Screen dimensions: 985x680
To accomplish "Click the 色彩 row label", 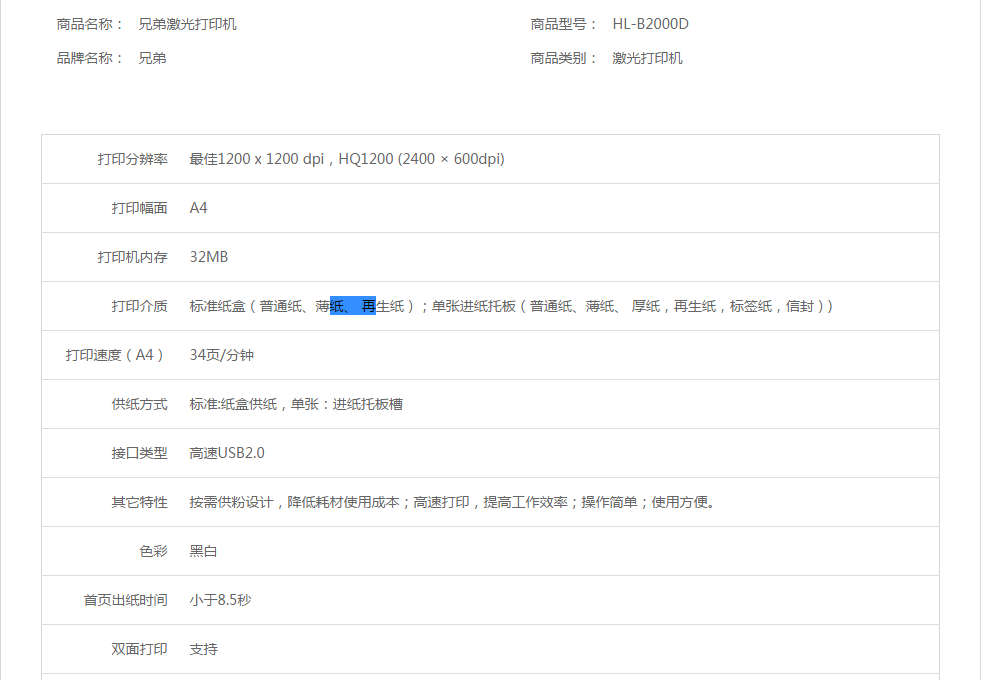I will pyautogui.click(x=153, y=552).
